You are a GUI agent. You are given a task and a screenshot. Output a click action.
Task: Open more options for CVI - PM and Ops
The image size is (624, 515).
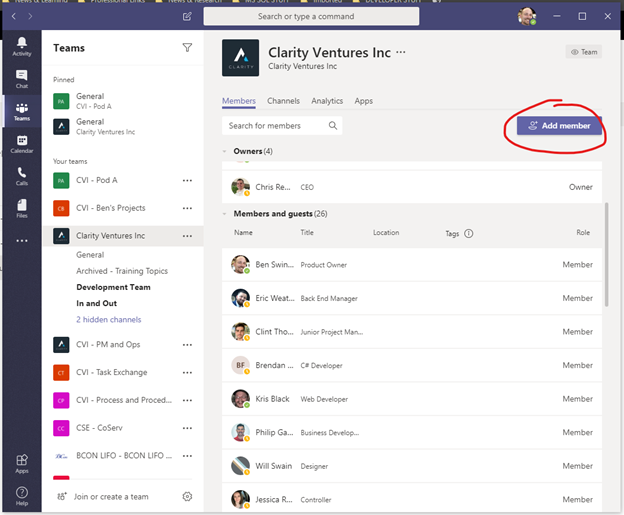pyautogui.click(x=187, y=345)
